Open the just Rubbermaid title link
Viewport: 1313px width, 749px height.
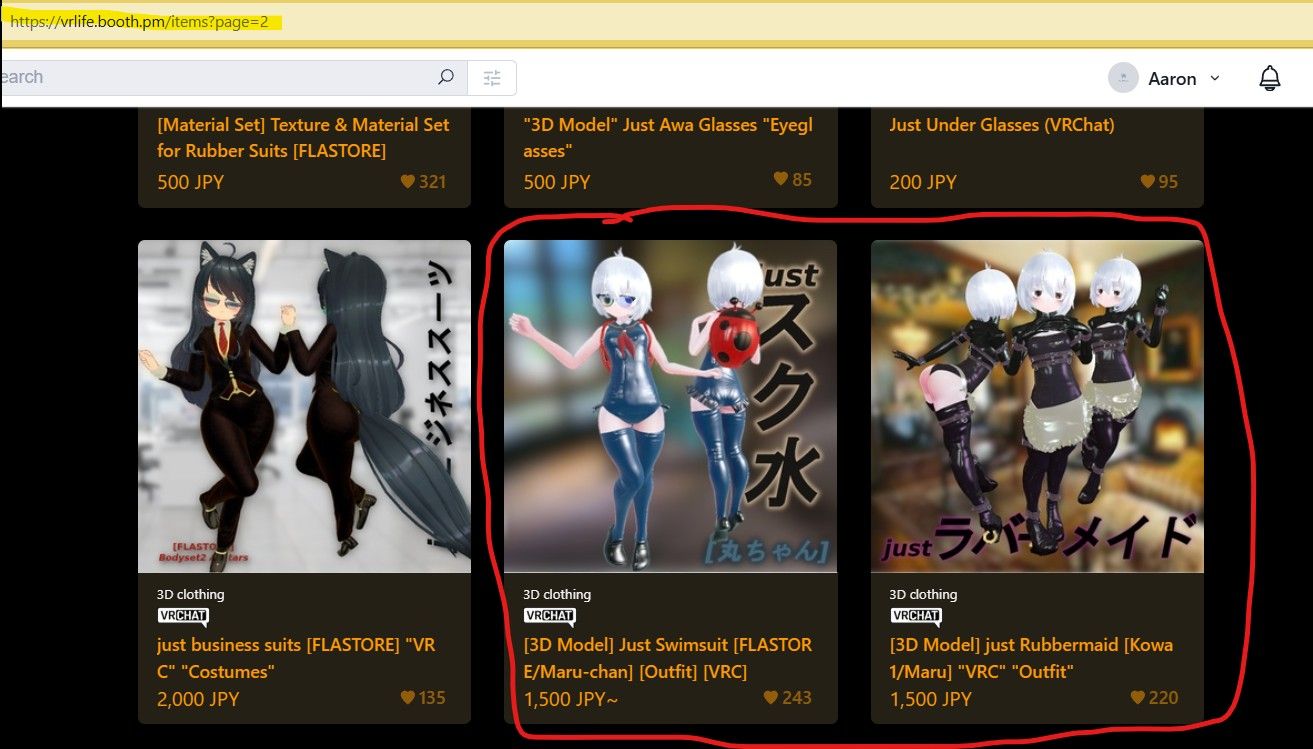(x=1032, y=658)
